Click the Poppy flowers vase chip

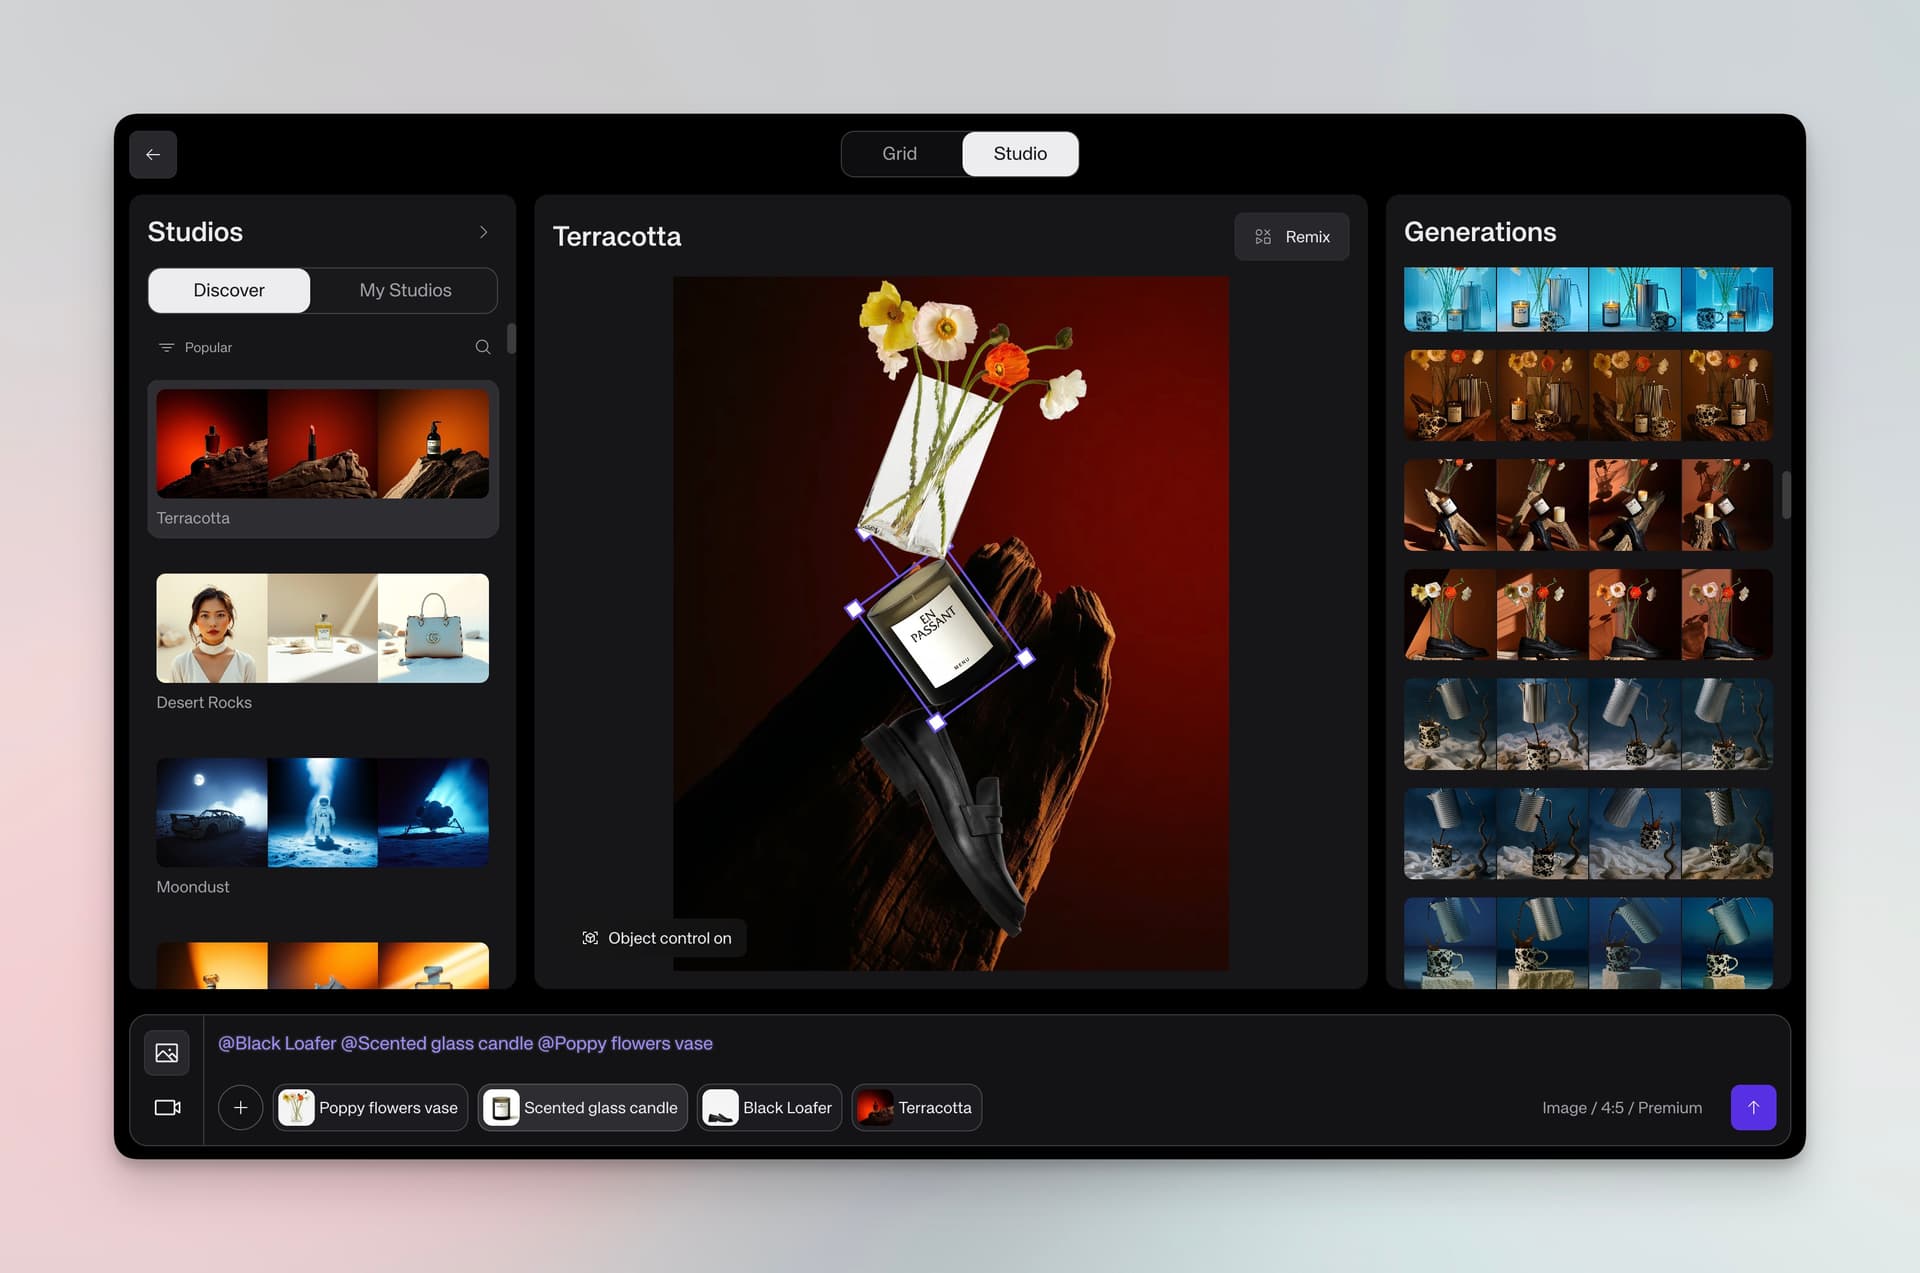(371, 1108)
